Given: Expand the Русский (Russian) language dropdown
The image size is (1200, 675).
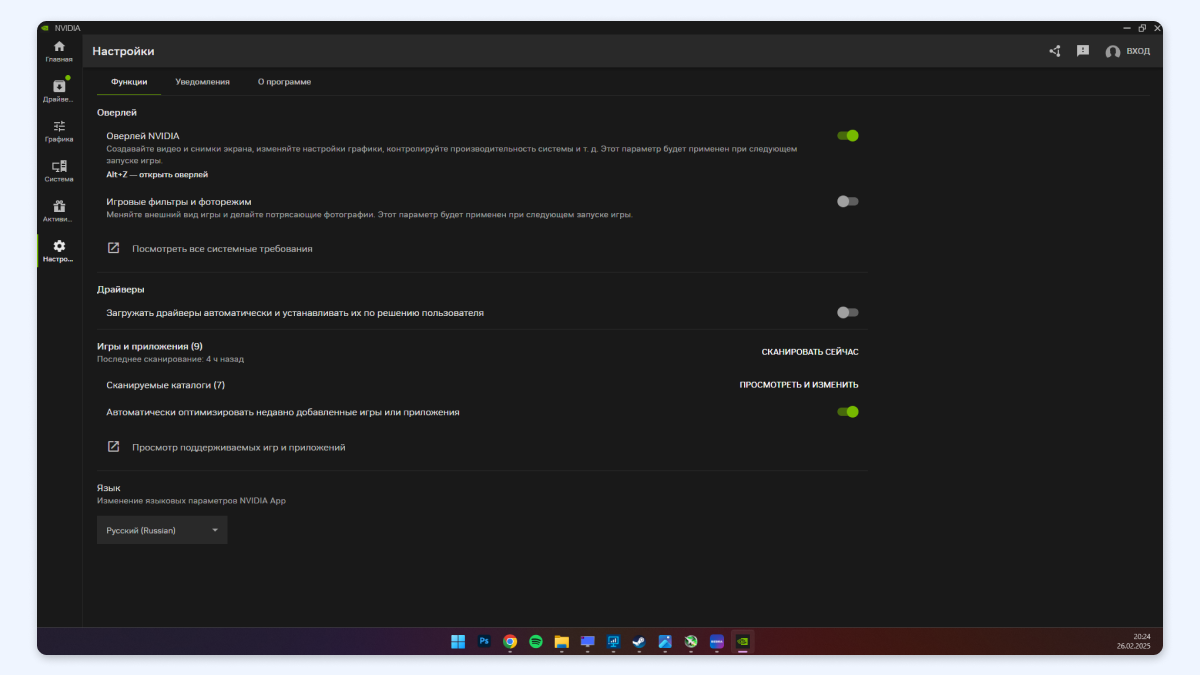Looking at the screenshot, I should pyautogui.click(x=162, y=530).
